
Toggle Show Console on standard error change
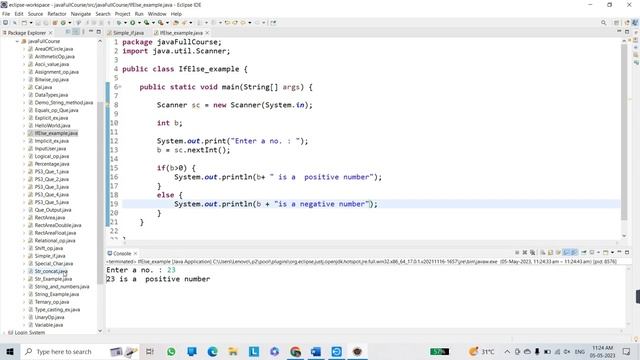click(x=574, y=253)
